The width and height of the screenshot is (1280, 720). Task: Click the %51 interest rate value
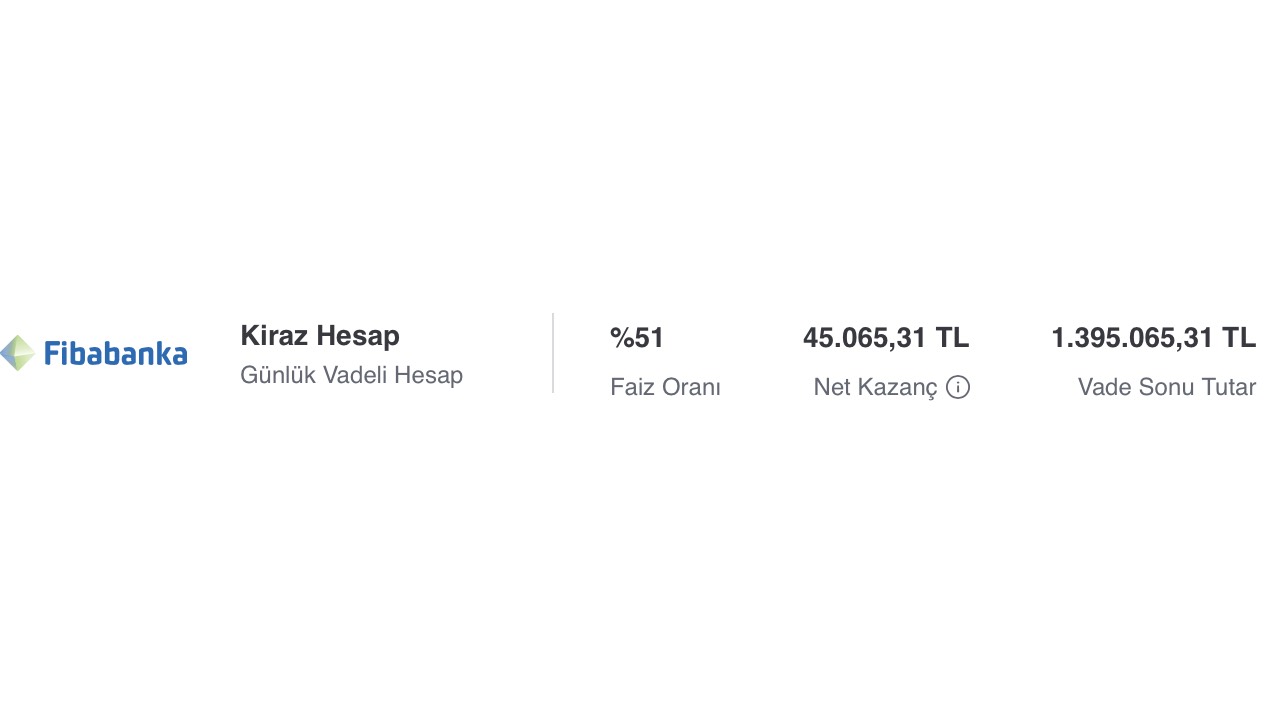click(x=637, y=338)
